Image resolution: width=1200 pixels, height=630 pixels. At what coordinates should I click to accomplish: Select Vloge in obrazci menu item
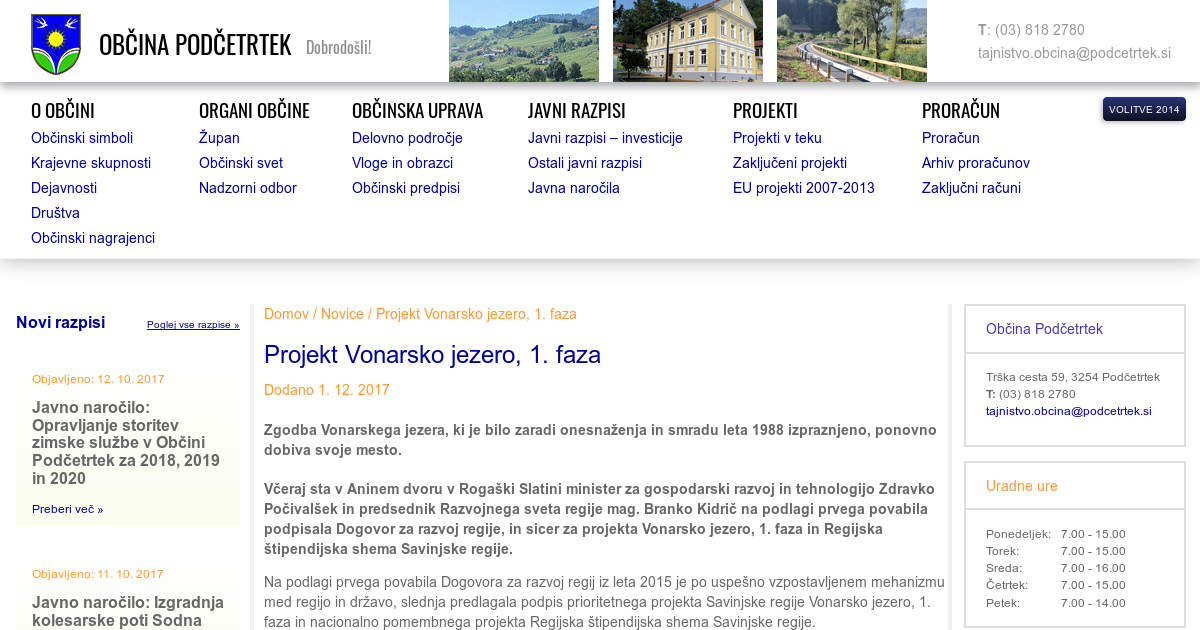click(x=402, y=163)
